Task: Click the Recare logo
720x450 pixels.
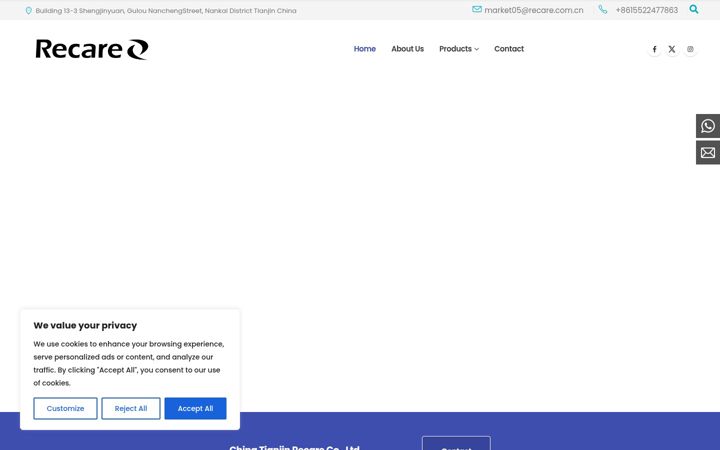Action: (x=92, y=49)
